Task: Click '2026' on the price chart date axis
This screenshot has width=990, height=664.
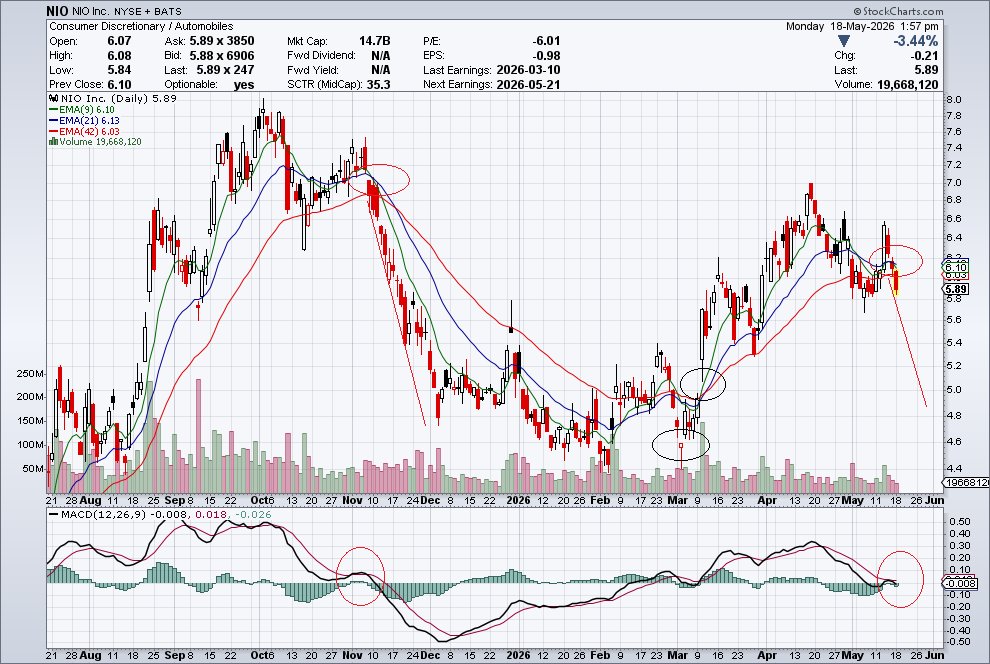Action: (x=519, y=500)
